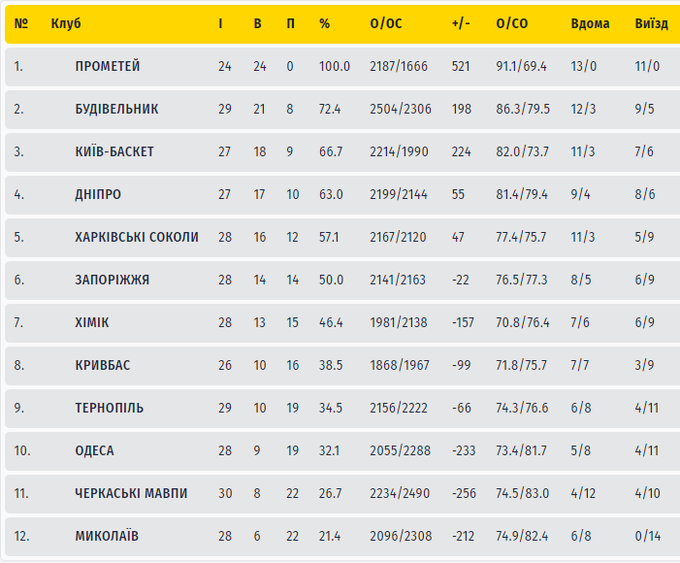This screenshot has height=563, width=680.
Task: Select the Миколаїв team name
Action: pos(106,536)
